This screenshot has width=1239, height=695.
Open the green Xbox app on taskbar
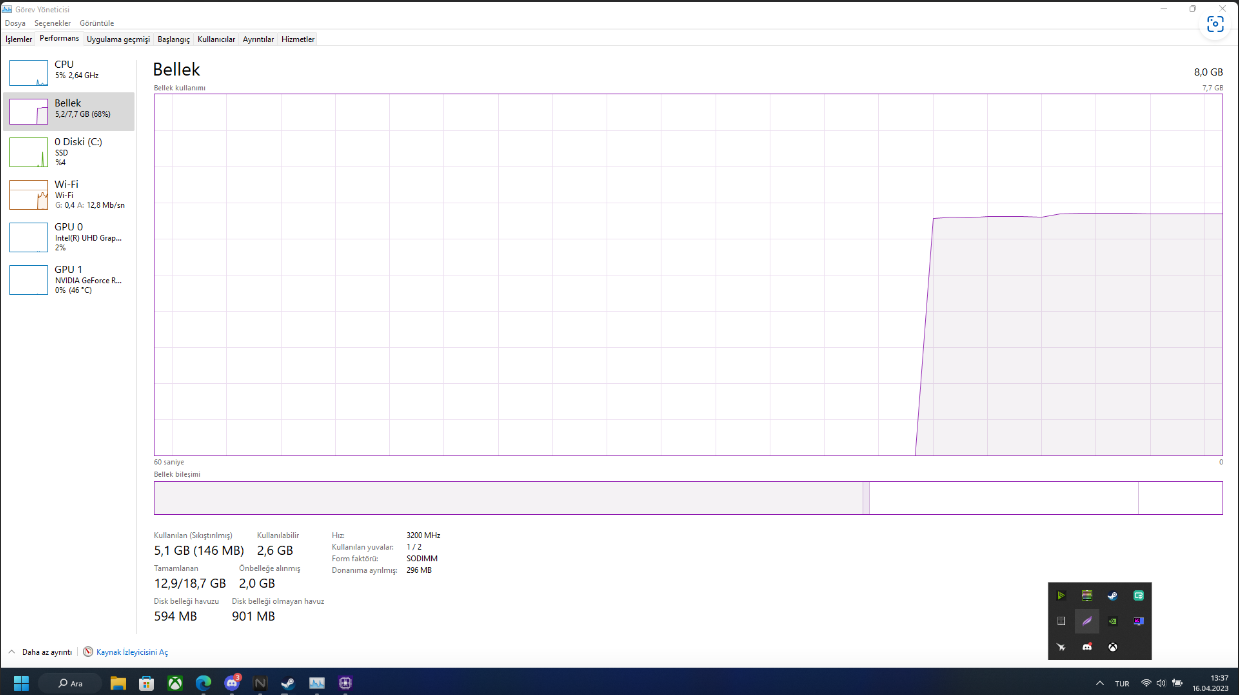click(x=175, y=683)
